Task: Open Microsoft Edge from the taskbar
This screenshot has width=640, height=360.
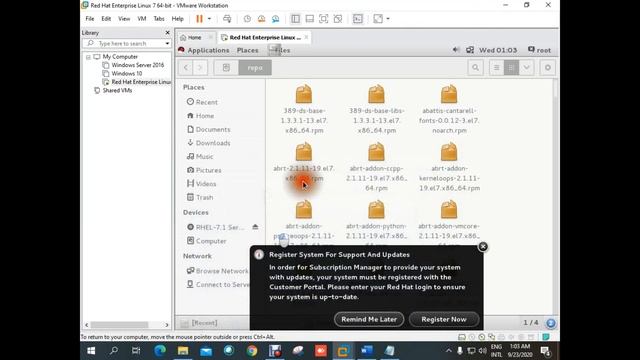Action: (160, 351)
